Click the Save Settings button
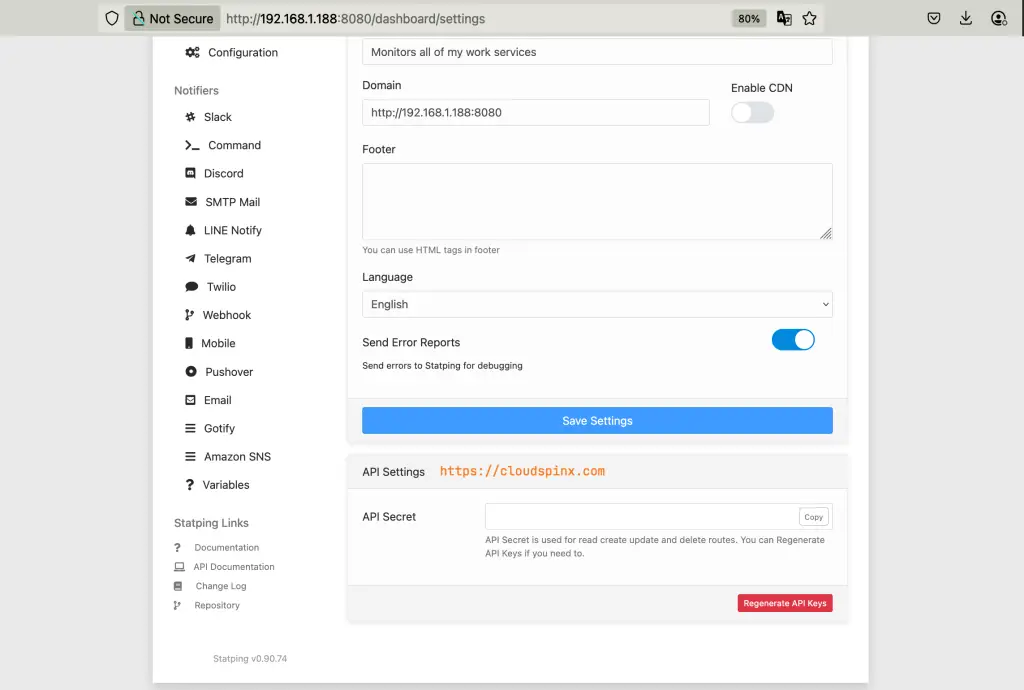The image size is (1024, 690). point(596,420)
